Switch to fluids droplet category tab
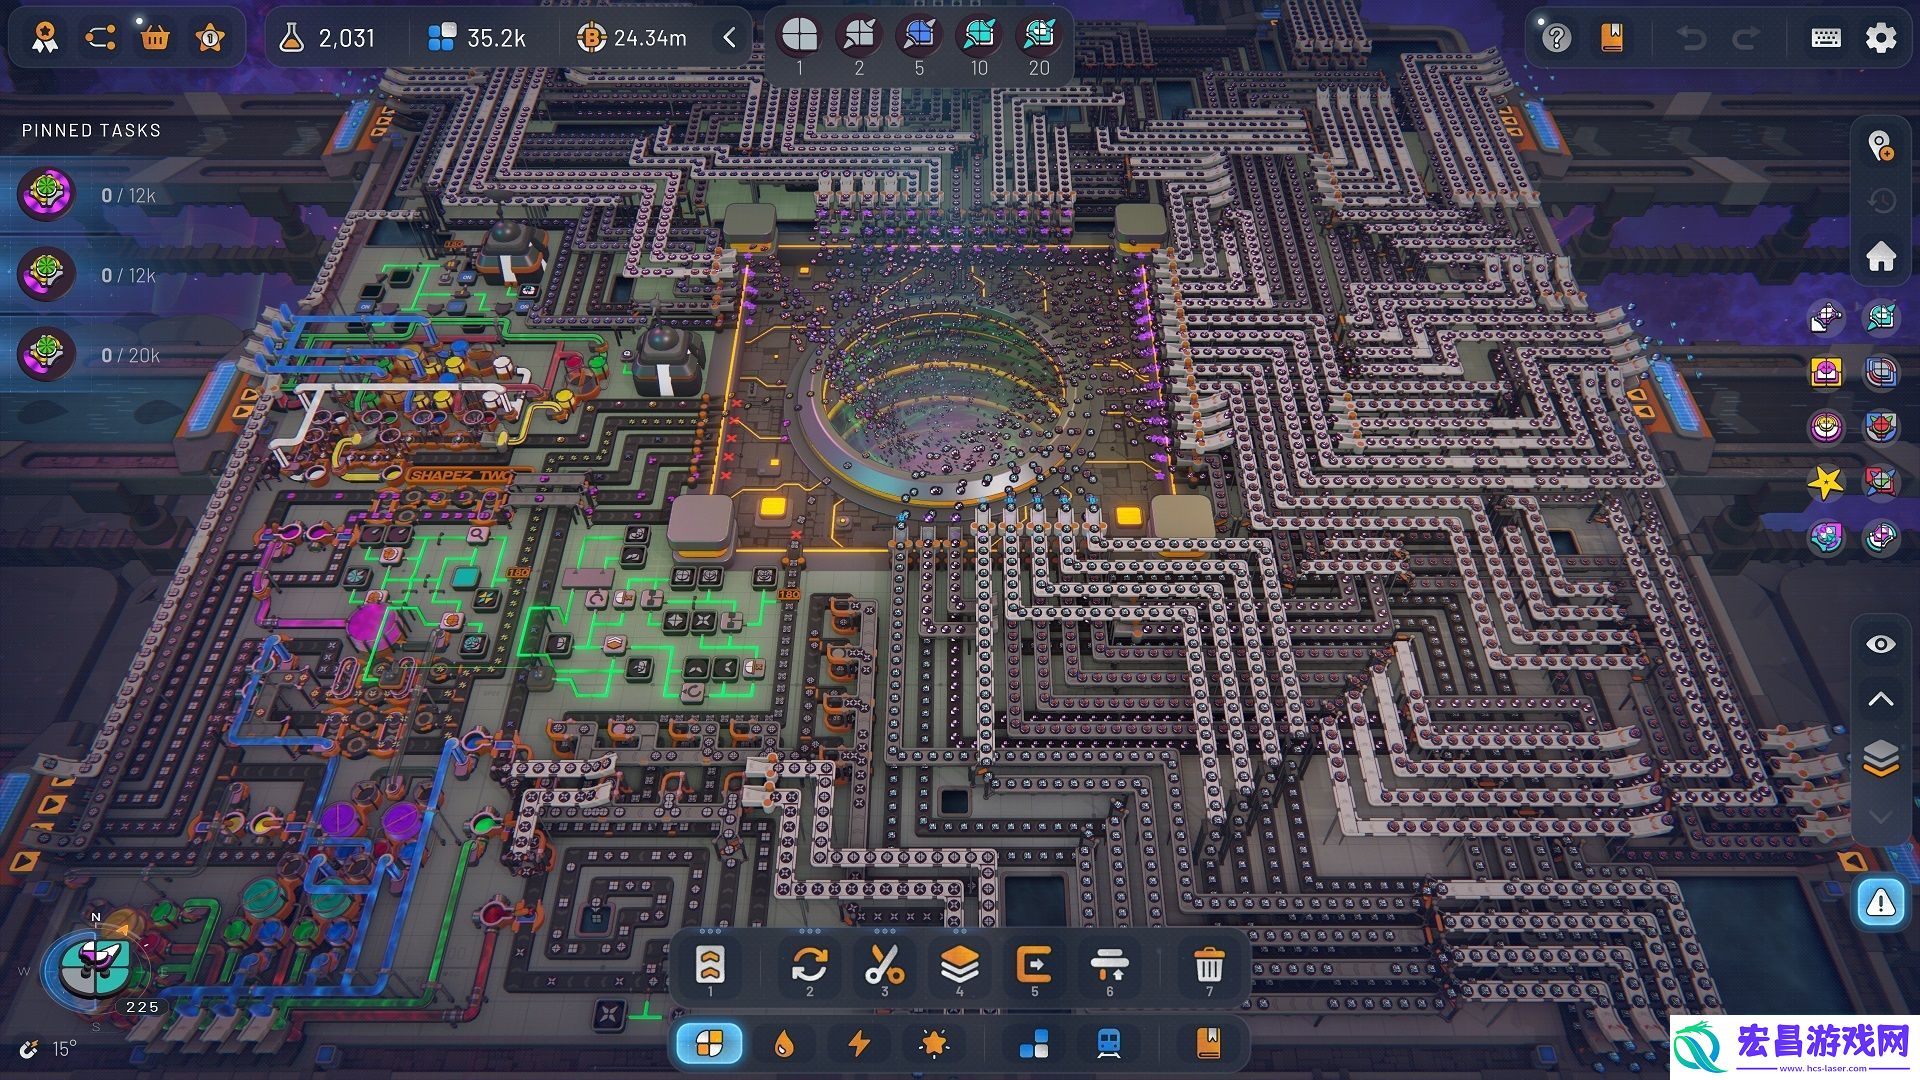Screen dimensions: 1920x1080 (784, 1044)
